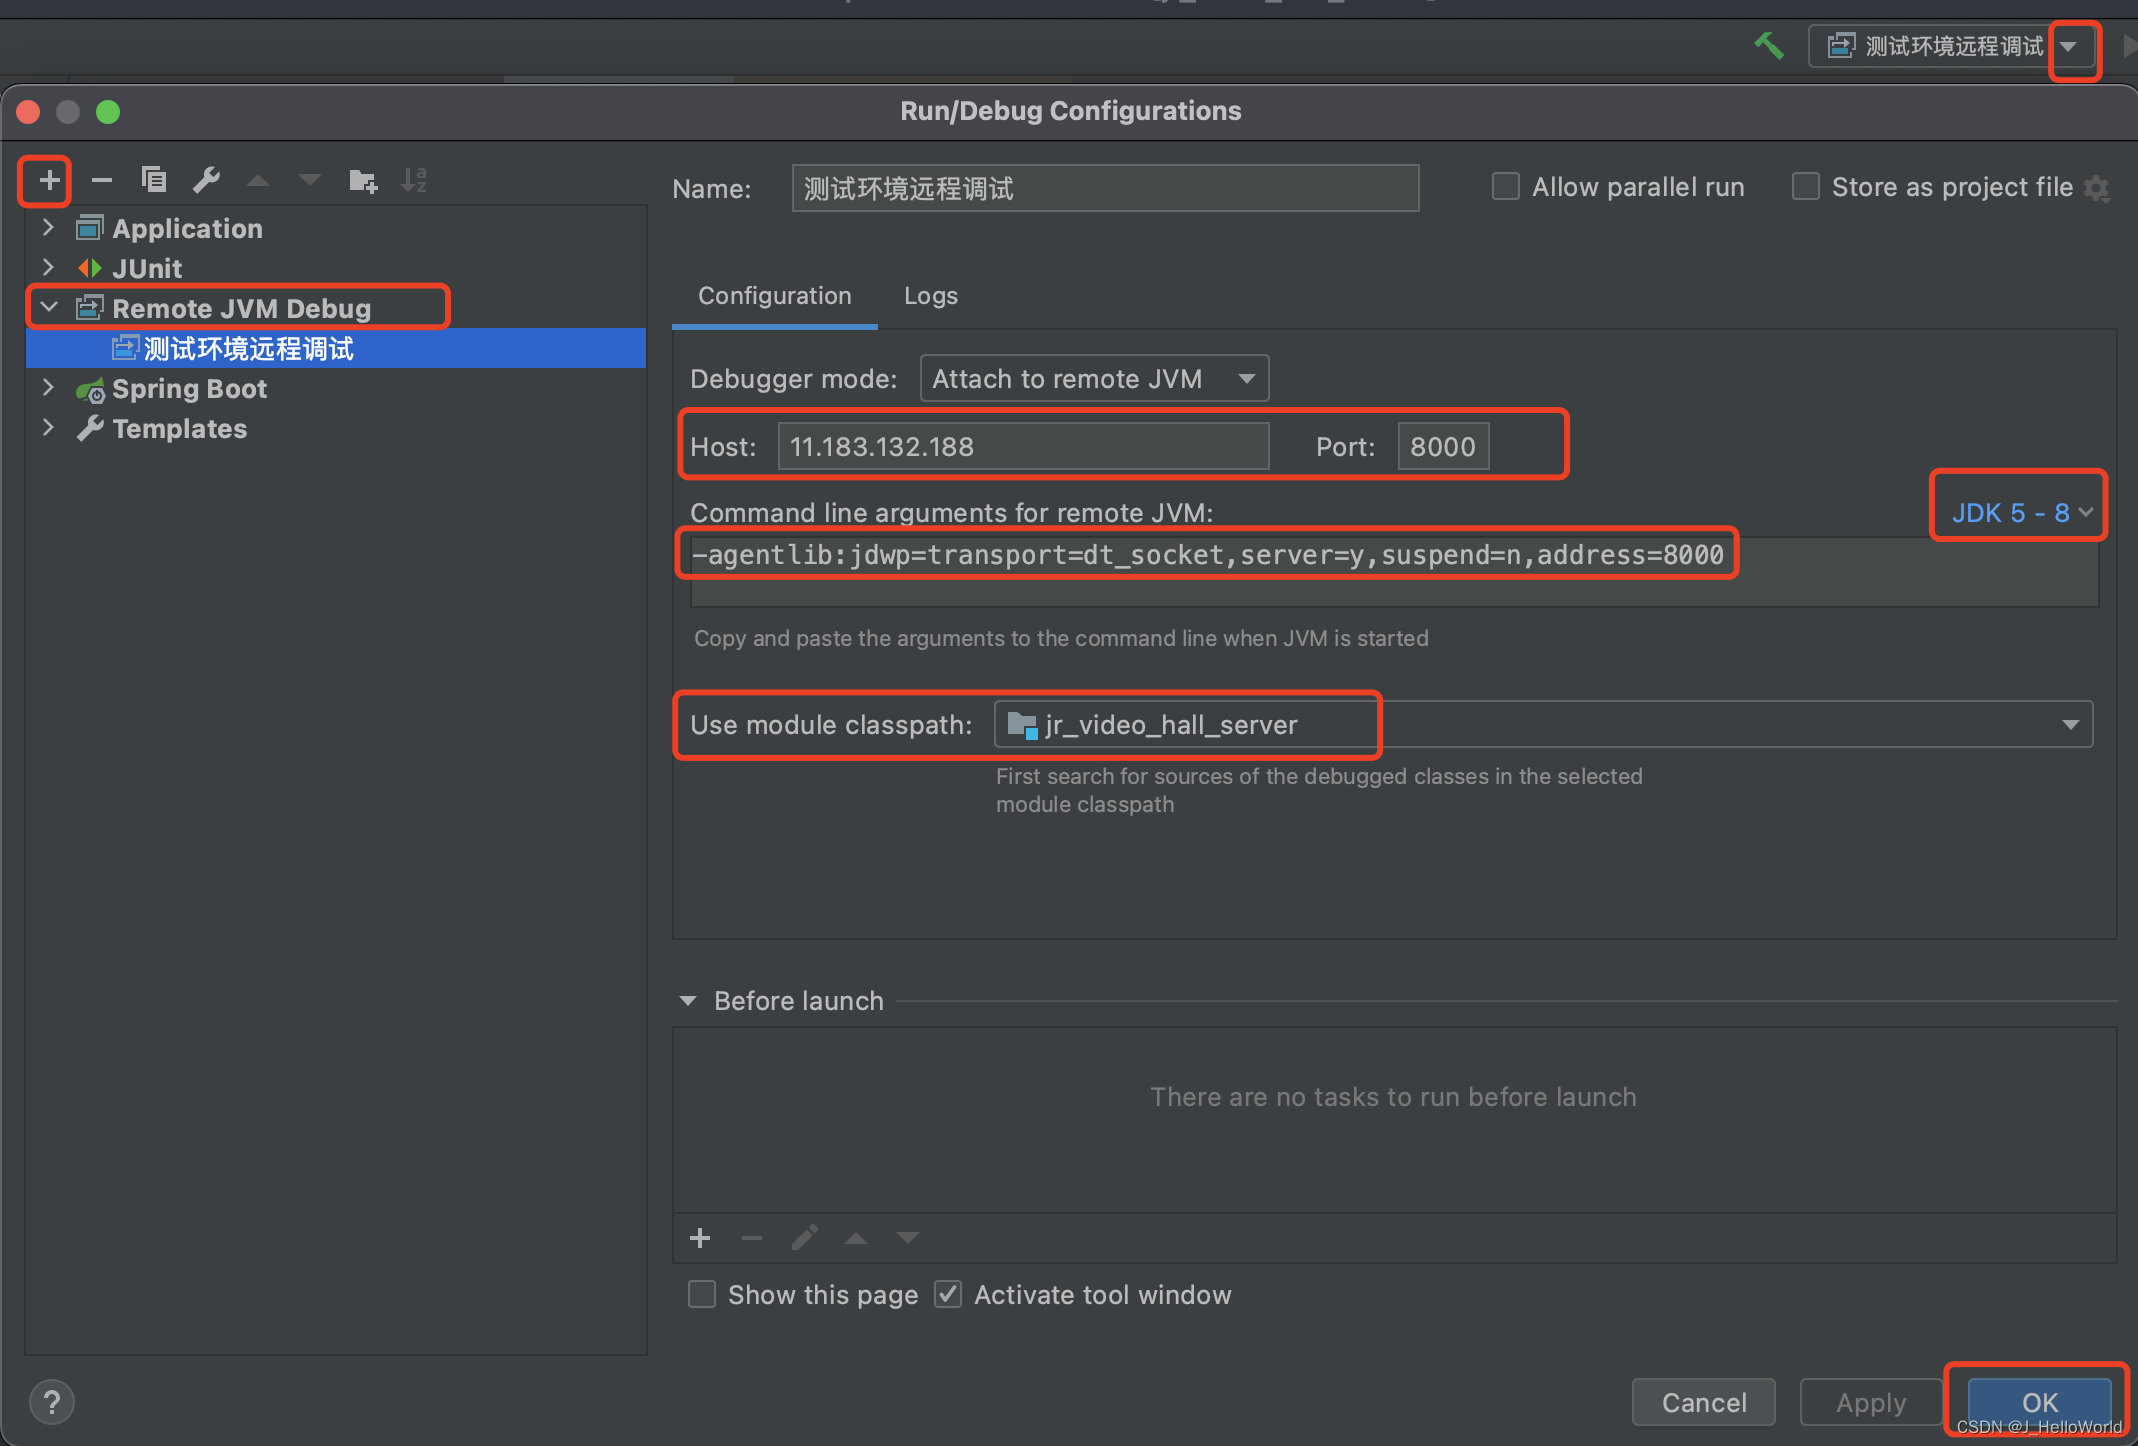The width and height of the screenshot is (2138, 1446).
Task: Select the Configuration tab
Action: [x=774, y=296]
